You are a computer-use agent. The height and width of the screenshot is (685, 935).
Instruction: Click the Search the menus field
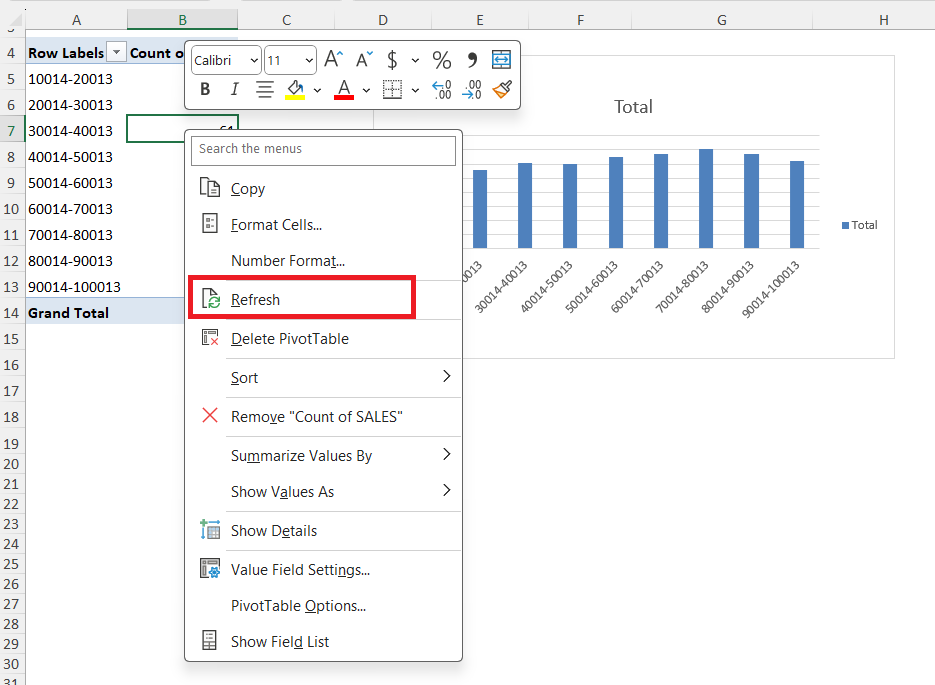(323, 150)
